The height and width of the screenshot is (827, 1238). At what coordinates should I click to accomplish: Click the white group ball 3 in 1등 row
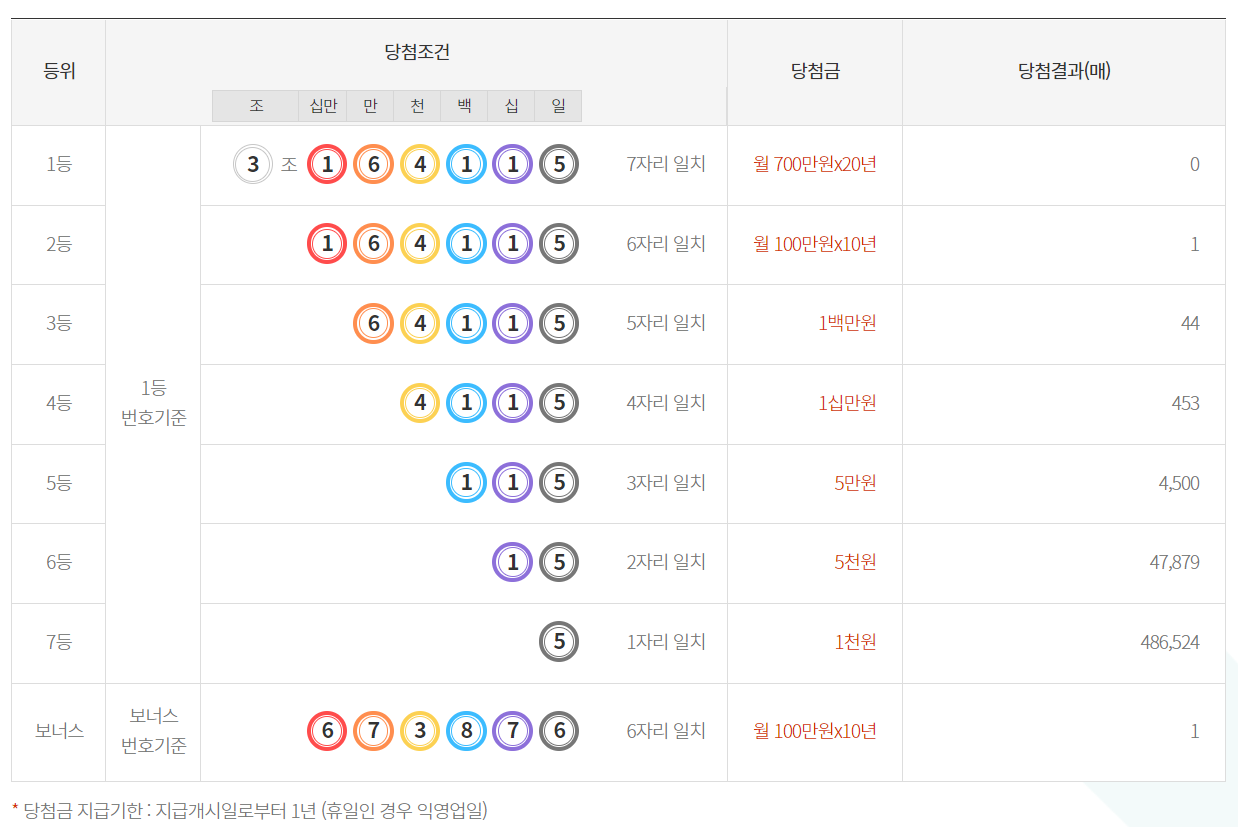coord(253,164)
